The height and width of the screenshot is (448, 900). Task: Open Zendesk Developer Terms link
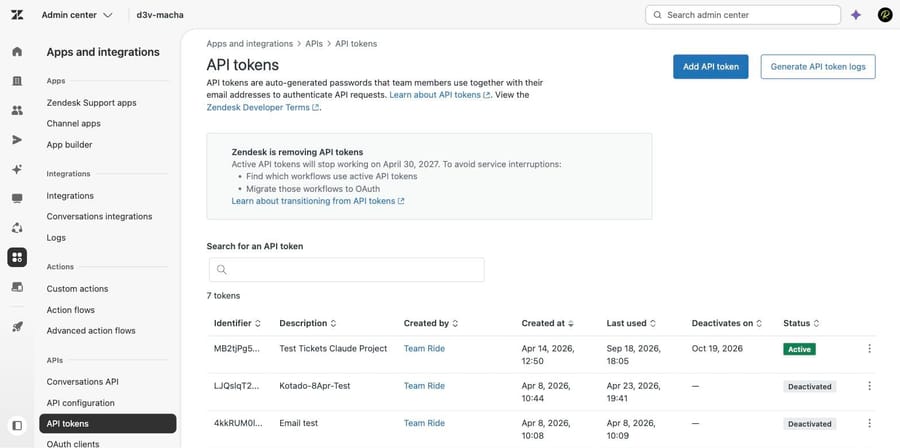(262, 107)
